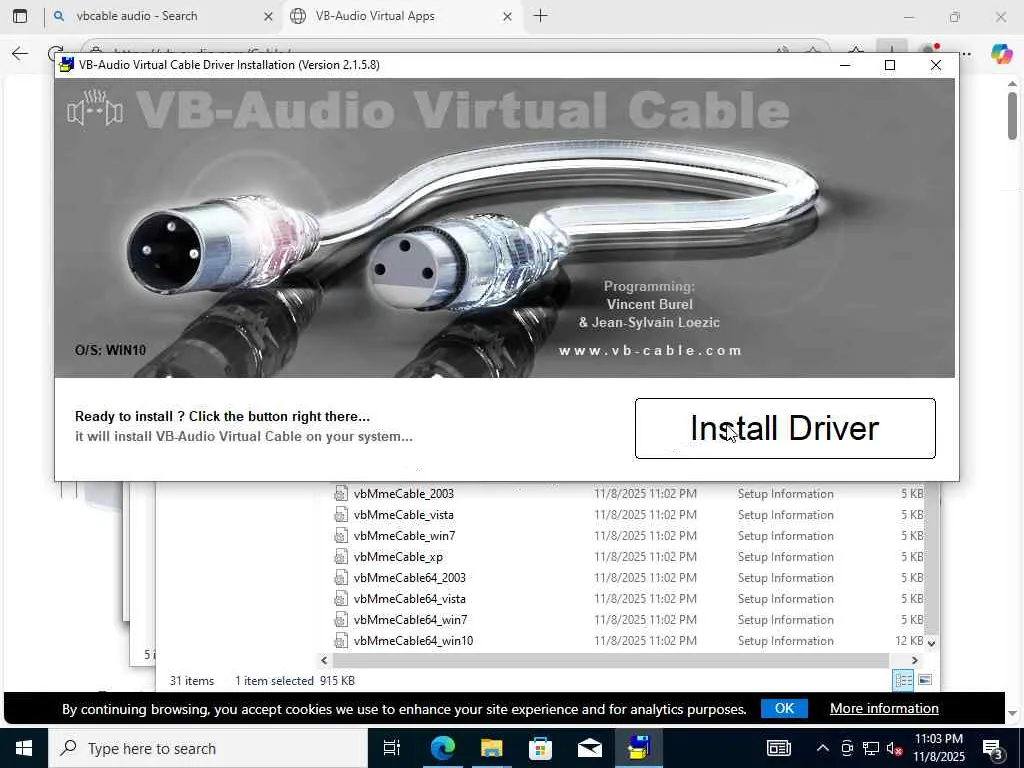Open the notification center icon
This screenshot has height=768, width=1024.
pyautogui.click(x=993, y=748)
